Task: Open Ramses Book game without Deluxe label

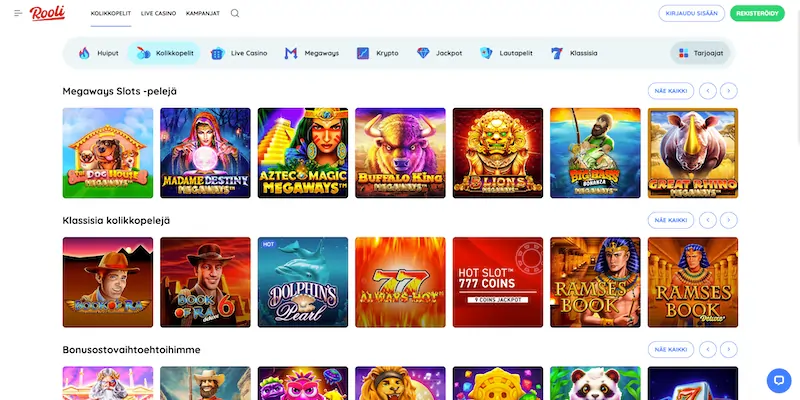Action: pyautogui.click(x=595, y=282)
